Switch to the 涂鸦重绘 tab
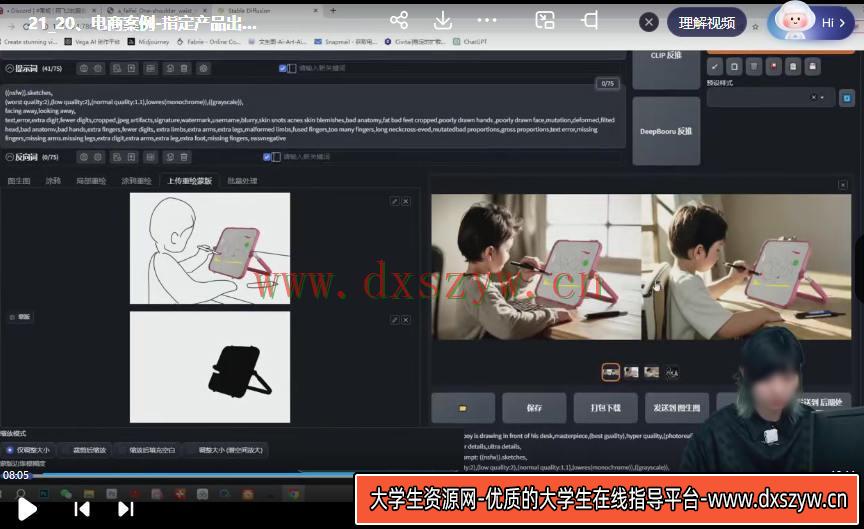The height and width of the screenshot is (529, 864). click(136, 181)
